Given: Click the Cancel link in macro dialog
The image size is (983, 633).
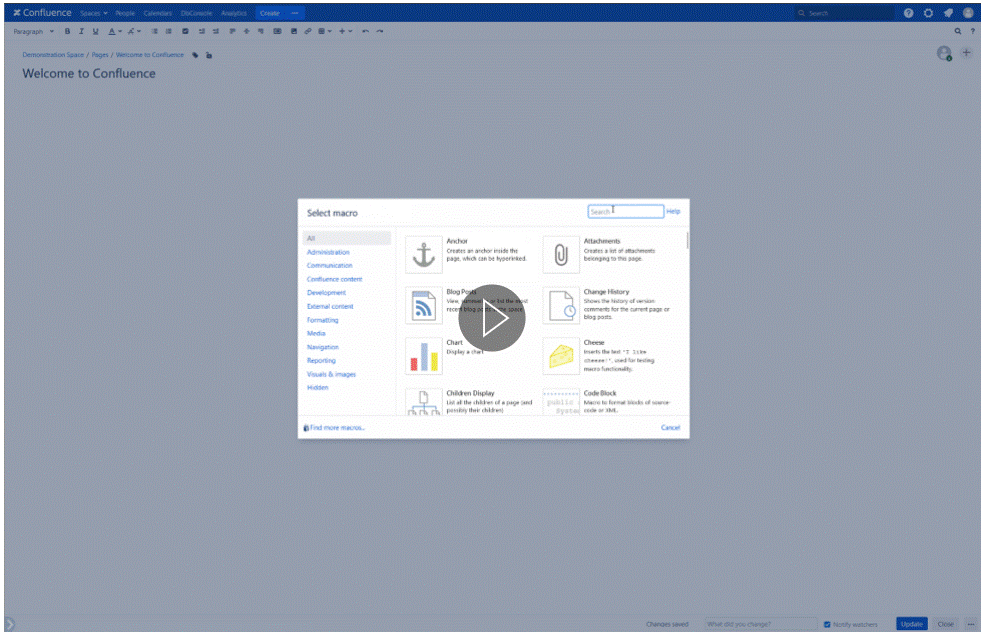Looking at the screenshot, I should coord(670,427).
